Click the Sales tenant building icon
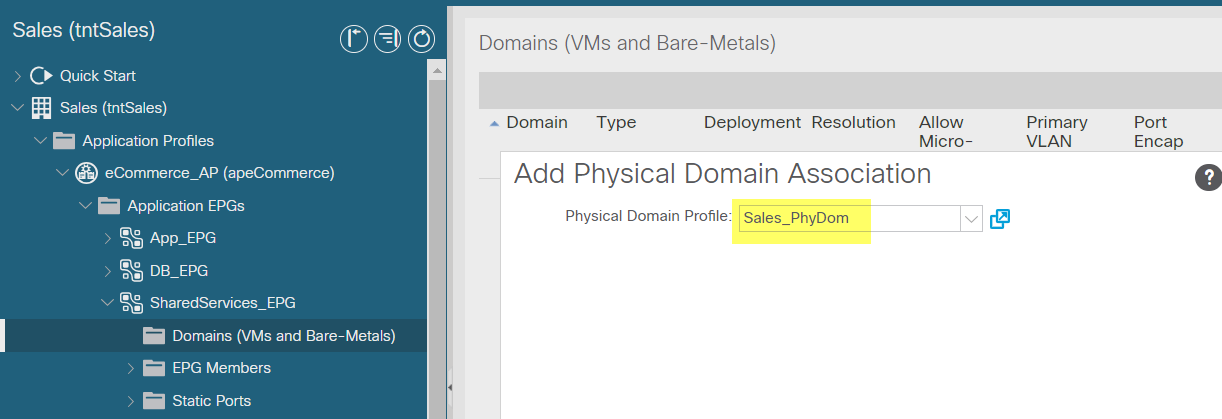The height and width of the screenshot is (419, 1222). coord(42,107)
